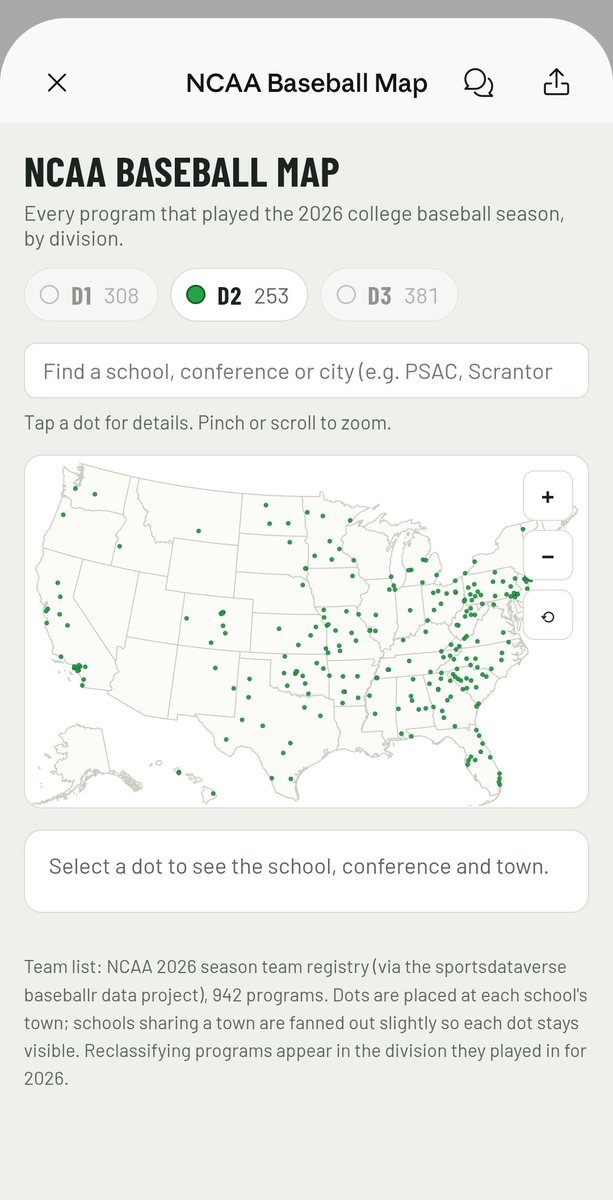The width and height of the screenshot is (613, 1200).
Task: Tap the share upload icon
Action: (x=556, y=83)
